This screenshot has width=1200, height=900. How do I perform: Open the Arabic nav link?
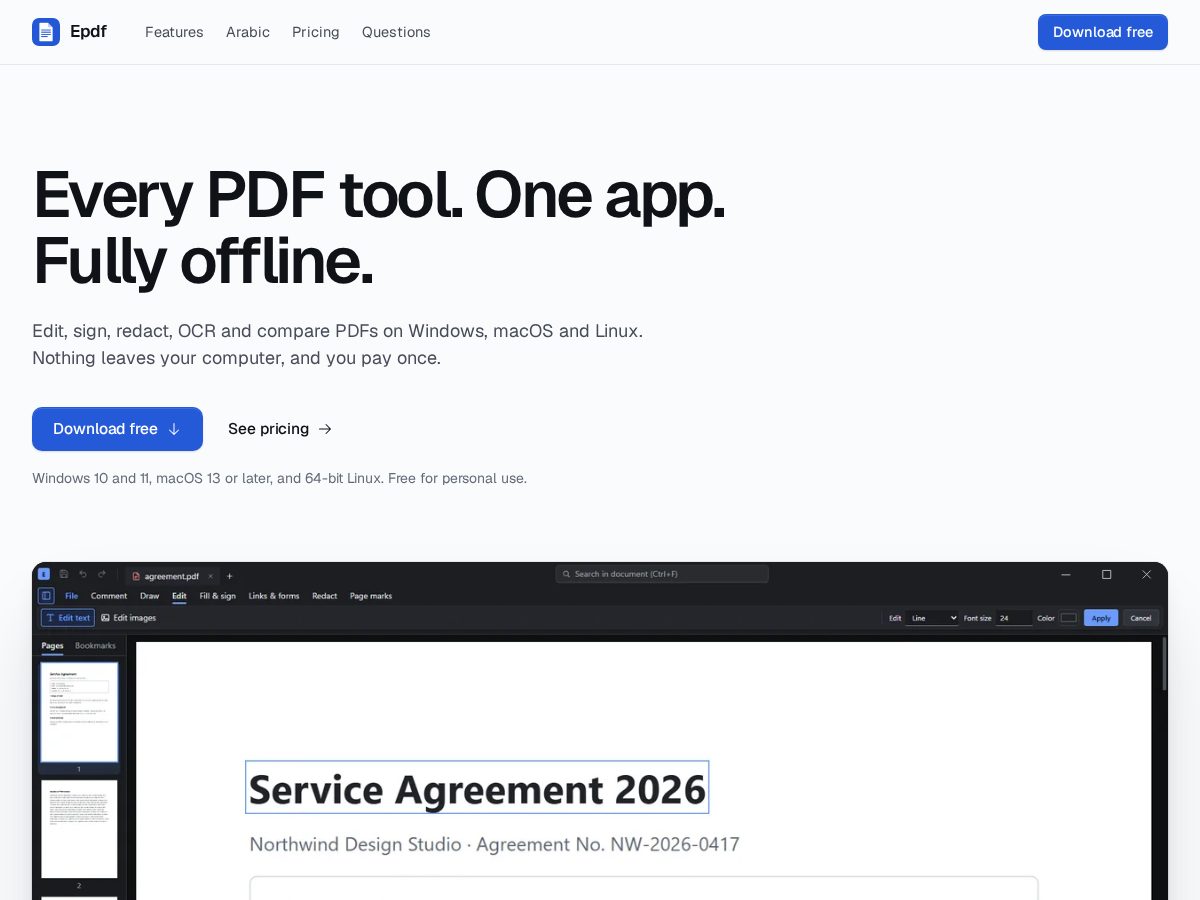248,32
